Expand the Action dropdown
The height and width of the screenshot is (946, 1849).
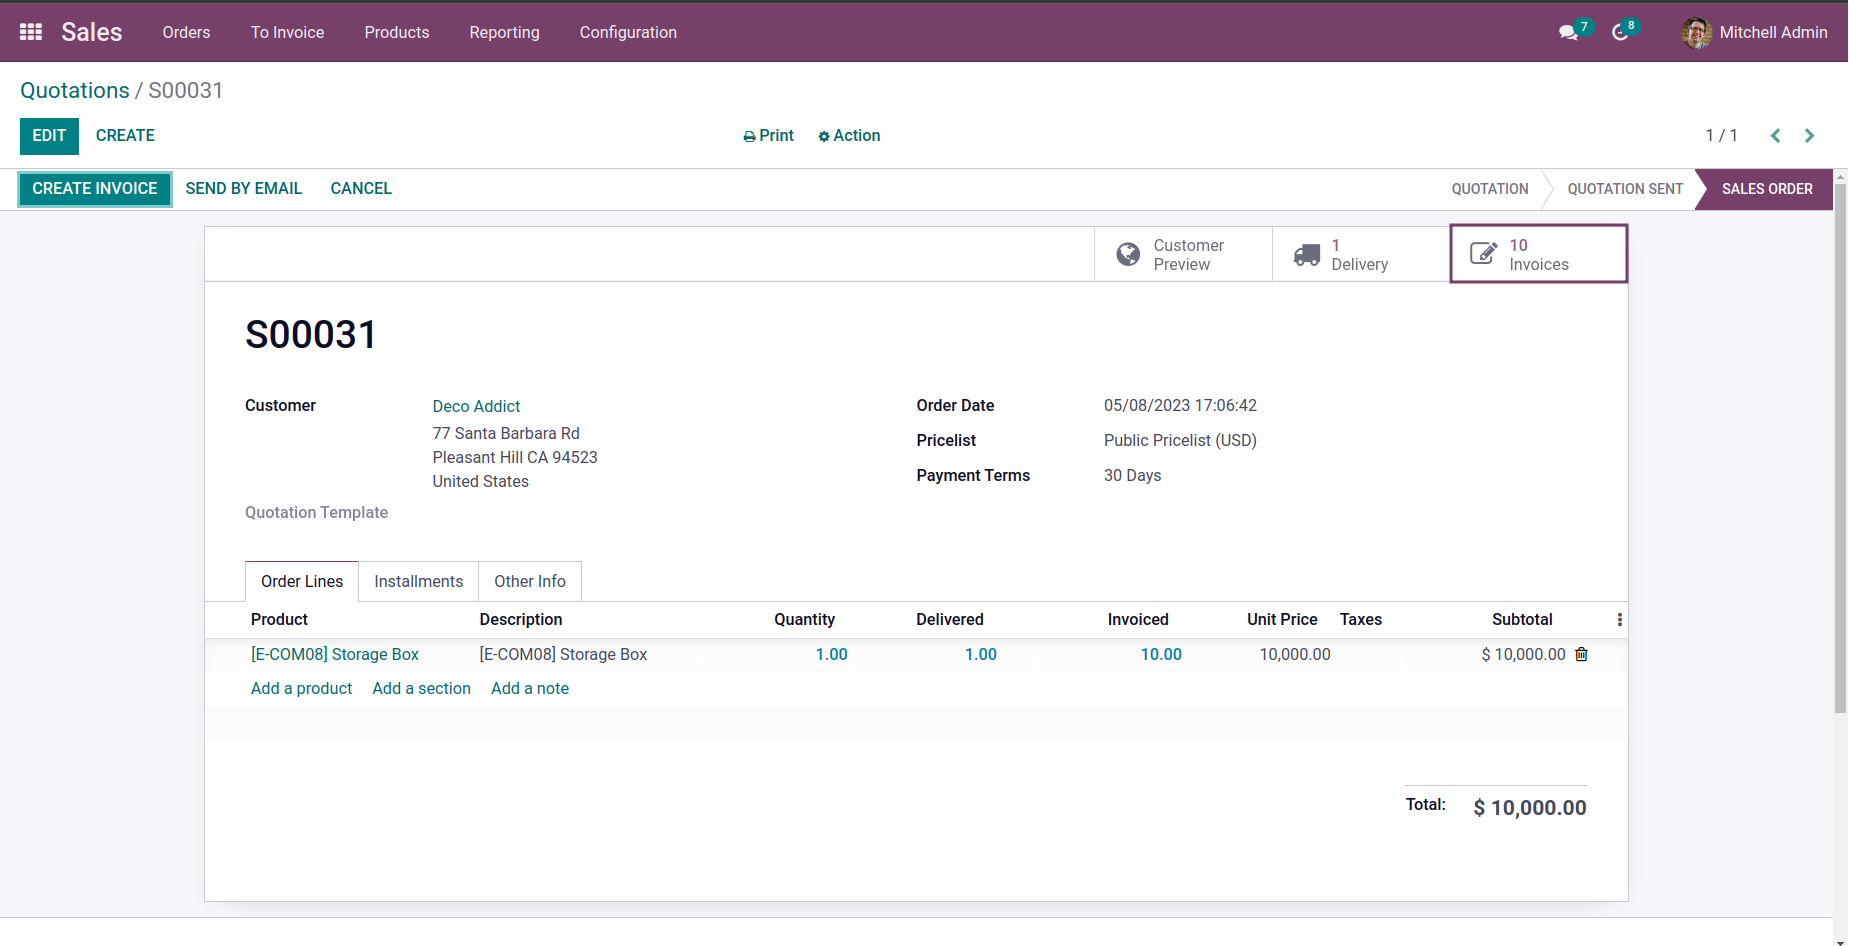tap(849, 136)
